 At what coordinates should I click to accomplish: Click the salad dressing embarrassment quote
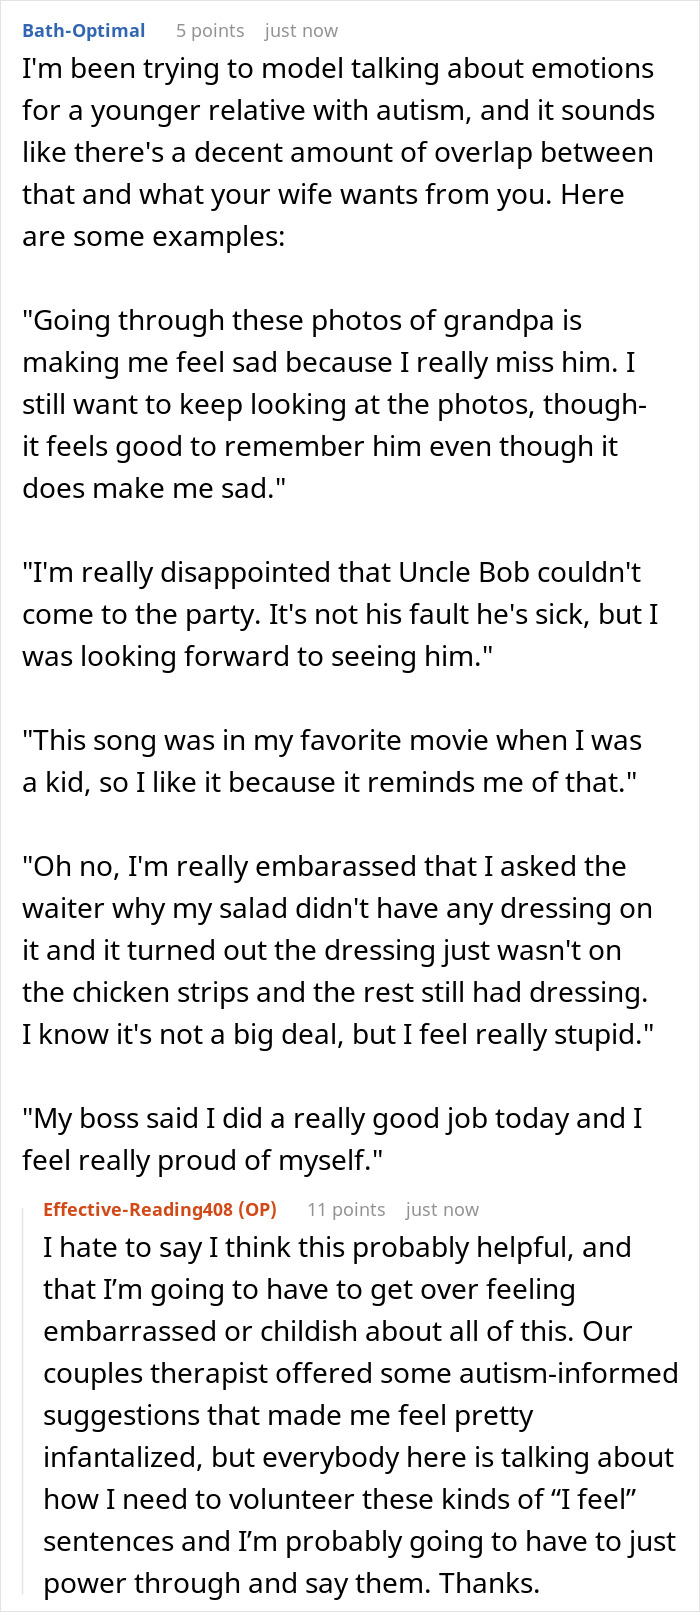tap(338, 950)
